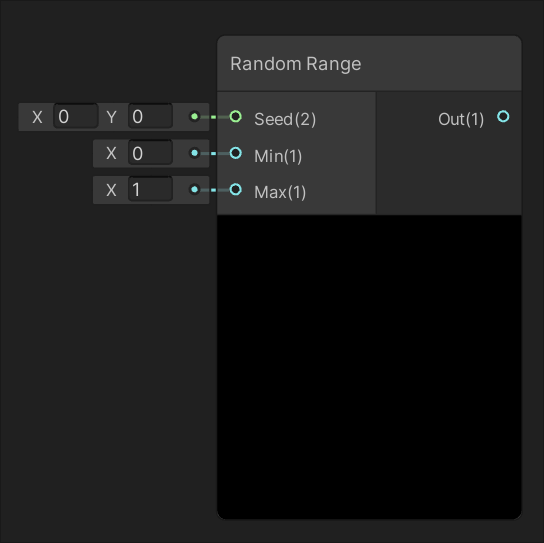This screenshot has width=544, height=543.
Task: Click the Min input port circle
Action: pos(236,153)
